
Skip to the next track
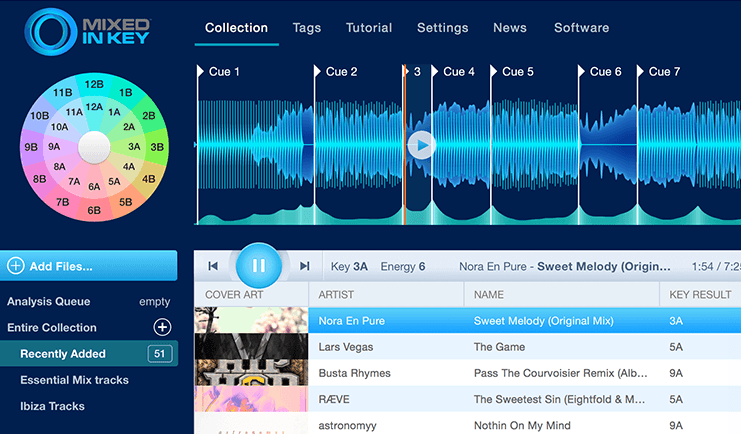point(304,266)
